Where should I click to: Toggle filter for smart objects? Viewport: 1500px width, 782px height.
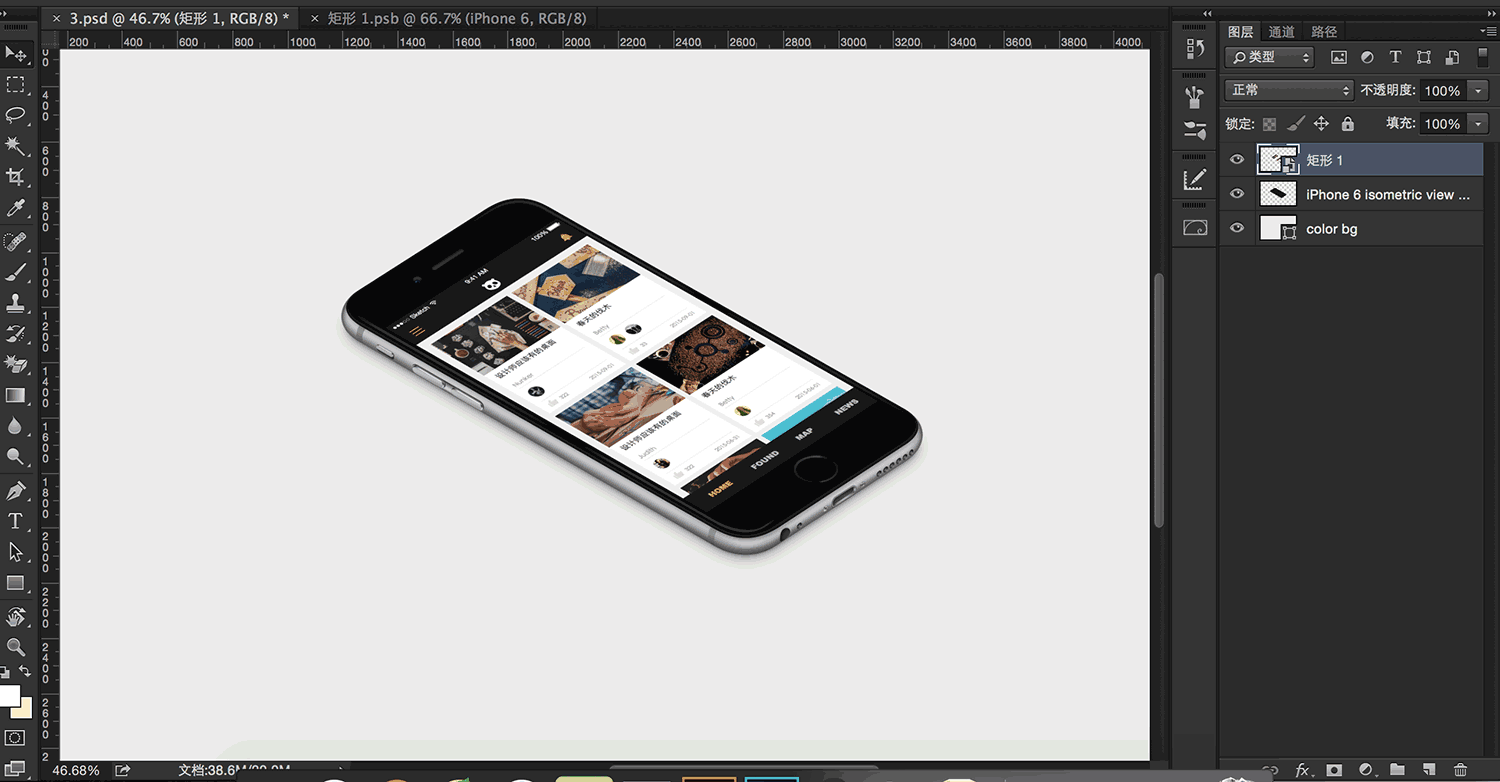[x=1452, y=58]
